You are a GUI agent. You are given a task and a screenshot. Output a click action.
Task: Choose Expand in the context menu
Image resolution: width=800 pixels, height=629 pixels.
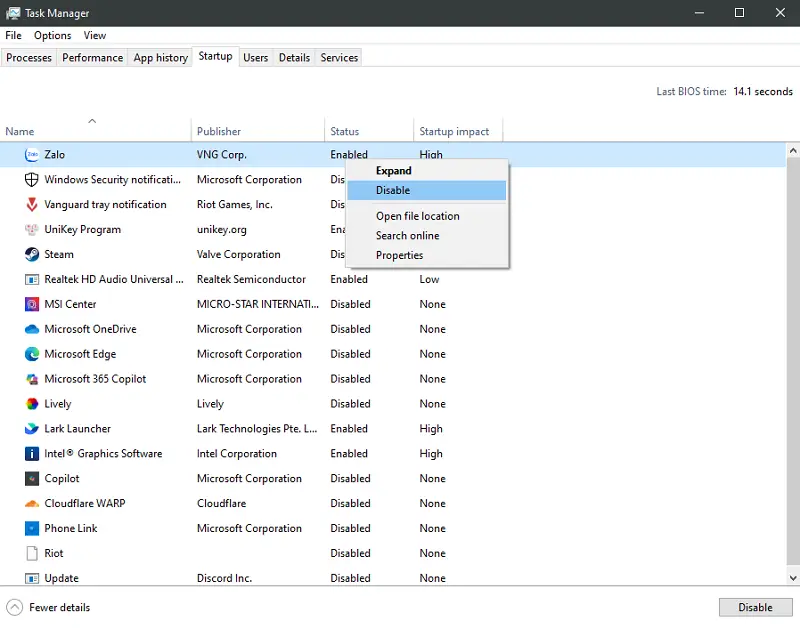pyautogui.click(x=393, y=171)
